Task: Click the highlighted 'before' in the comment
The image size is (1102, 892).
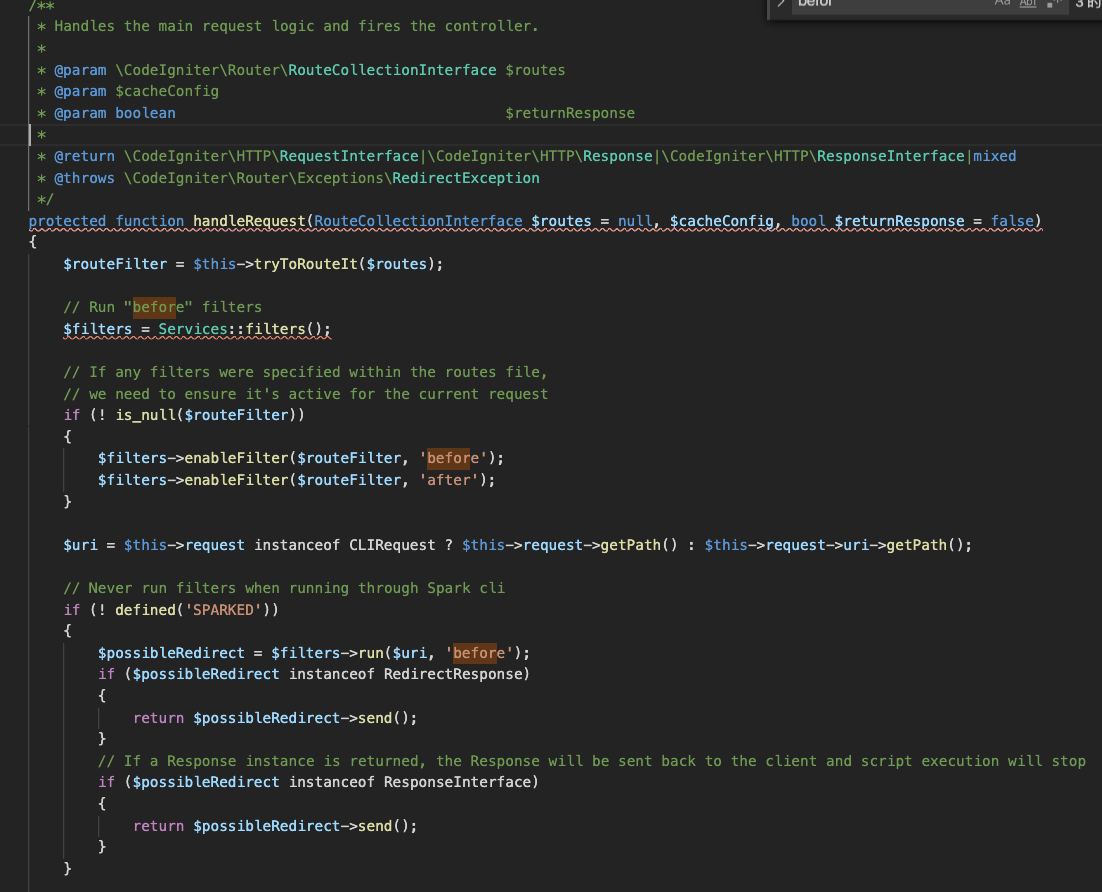Action: [154, 307]
